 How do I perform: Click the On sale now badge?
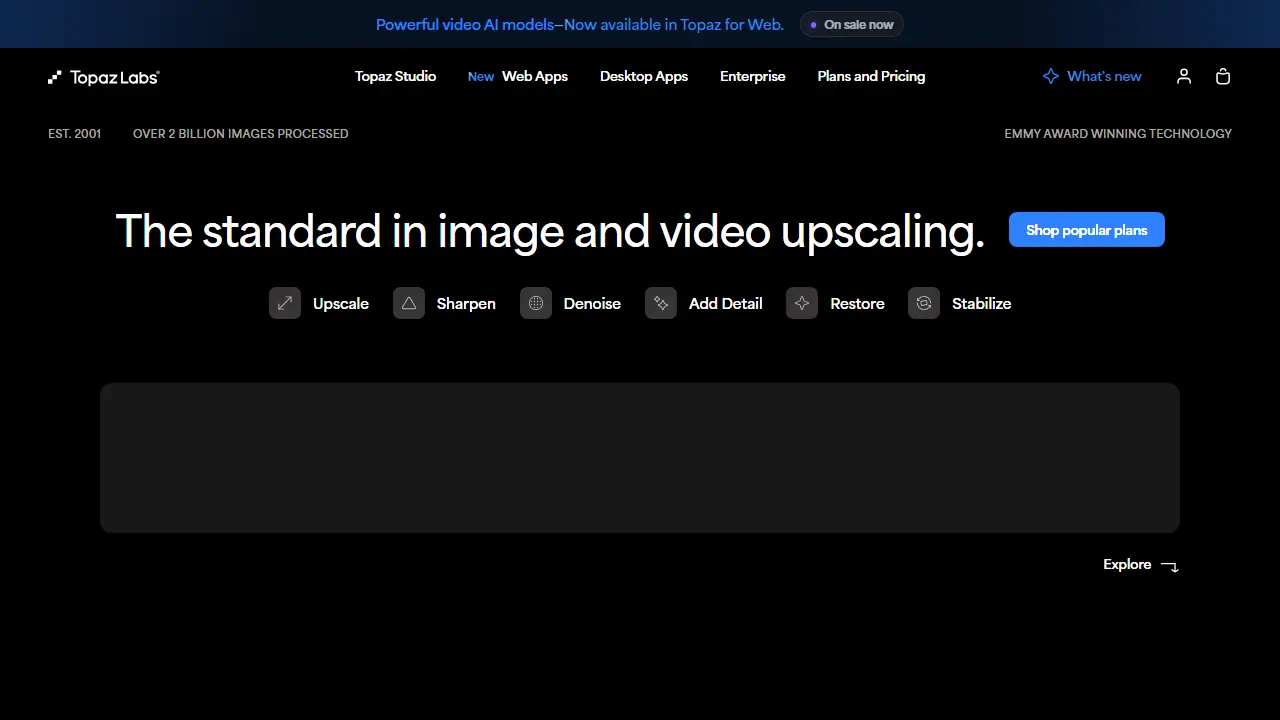click(852, 24)
